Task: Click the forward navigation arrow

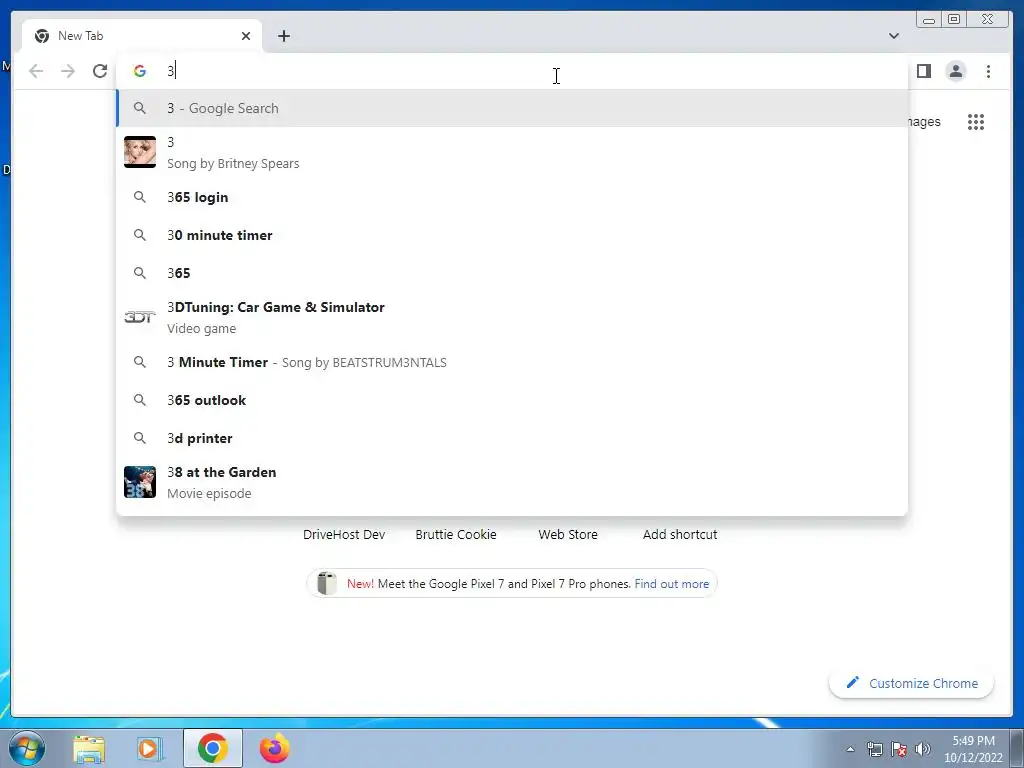Action: (x=68, y=71)
